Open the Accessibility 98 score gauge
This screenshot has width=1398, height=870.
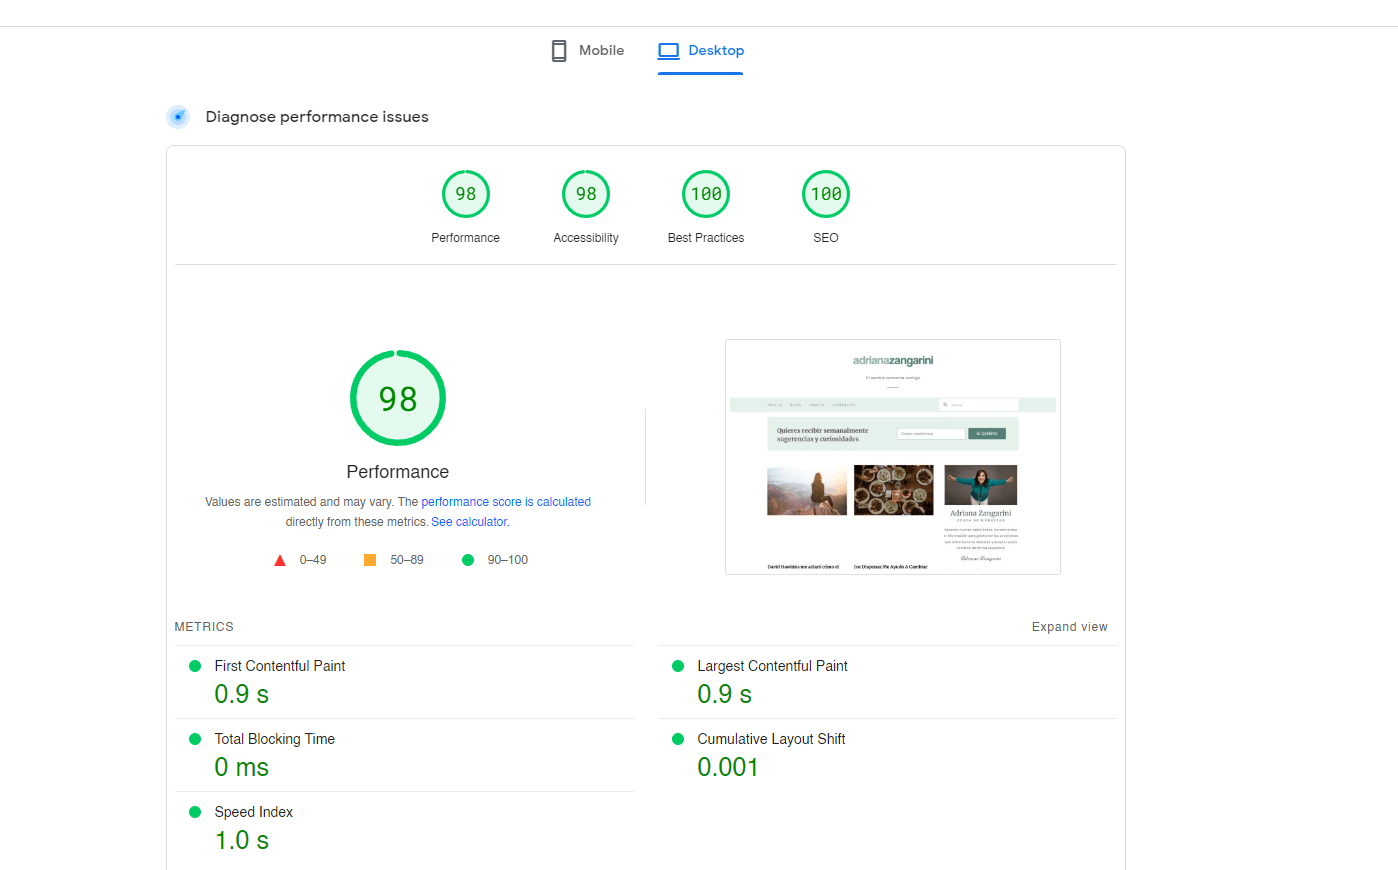tap(586, 194)
